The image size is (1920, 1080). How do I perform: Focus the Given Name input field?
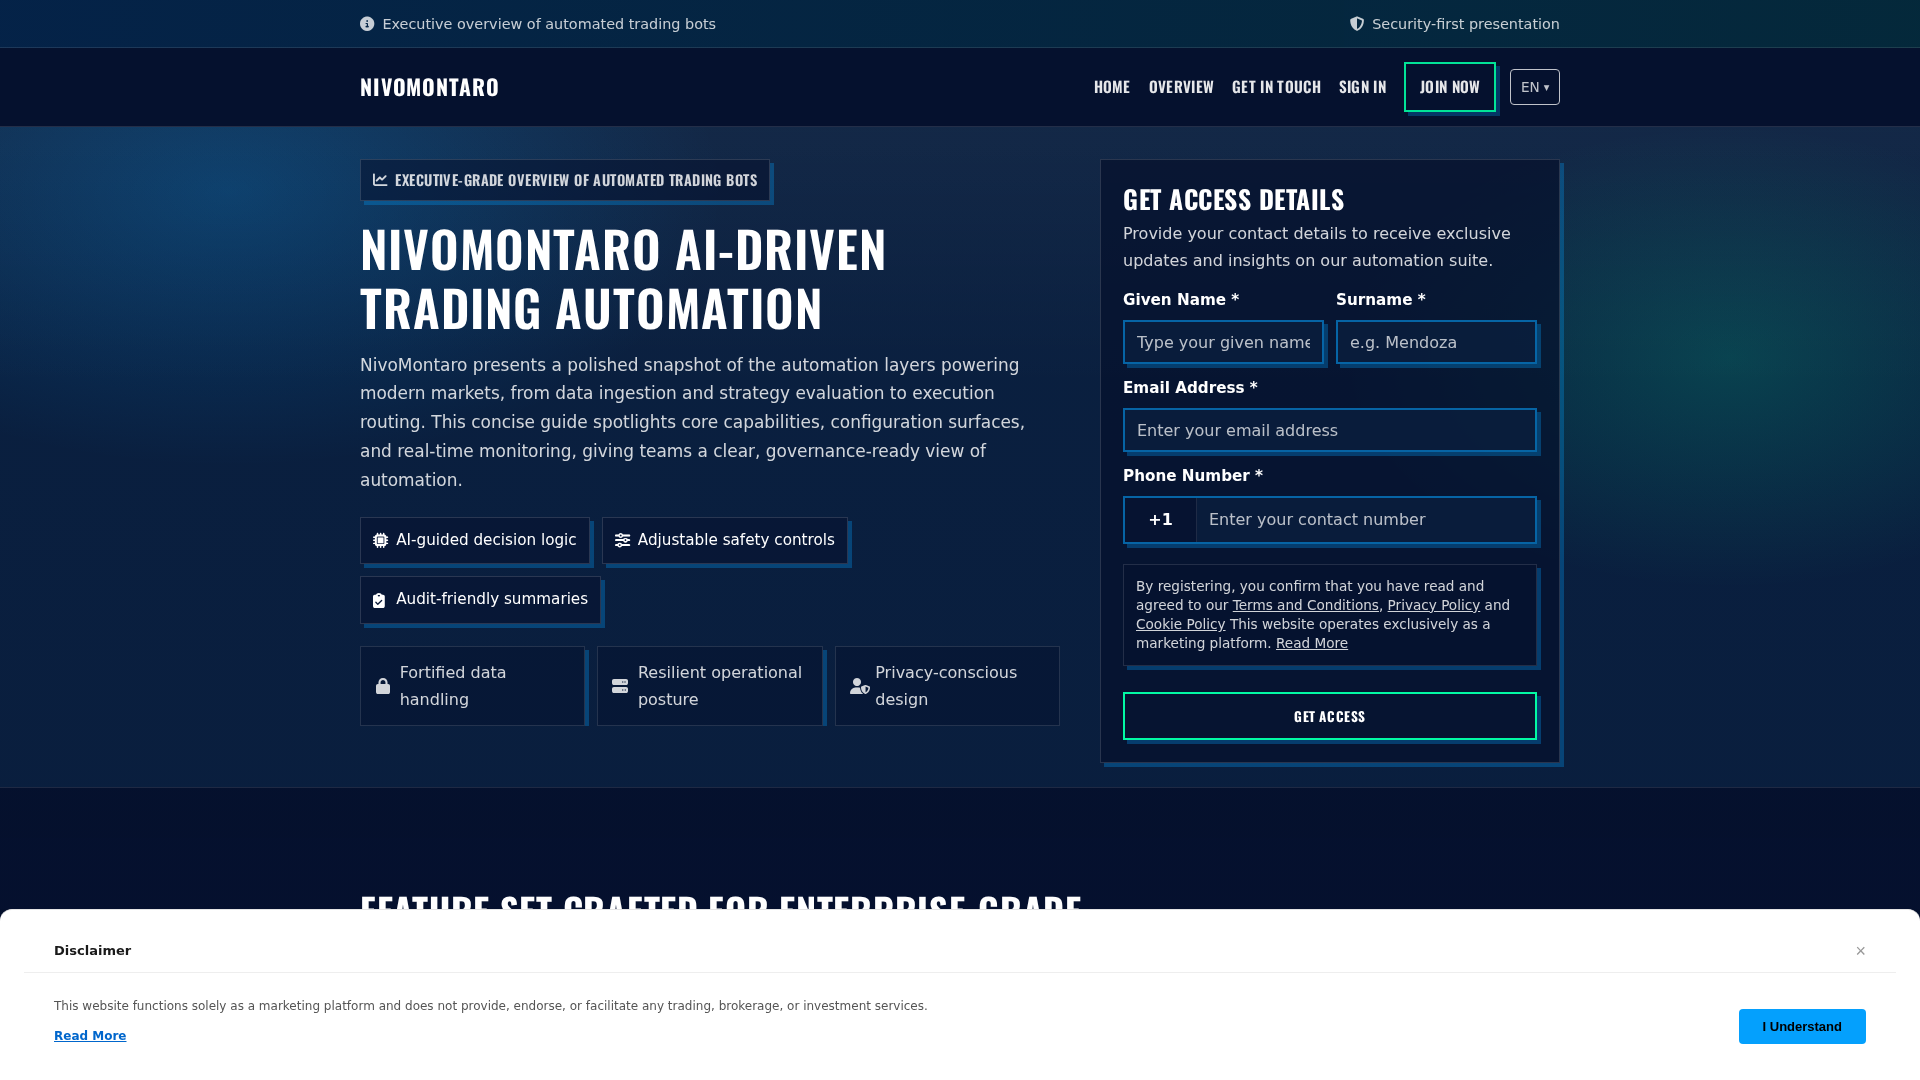[1223, 342]
